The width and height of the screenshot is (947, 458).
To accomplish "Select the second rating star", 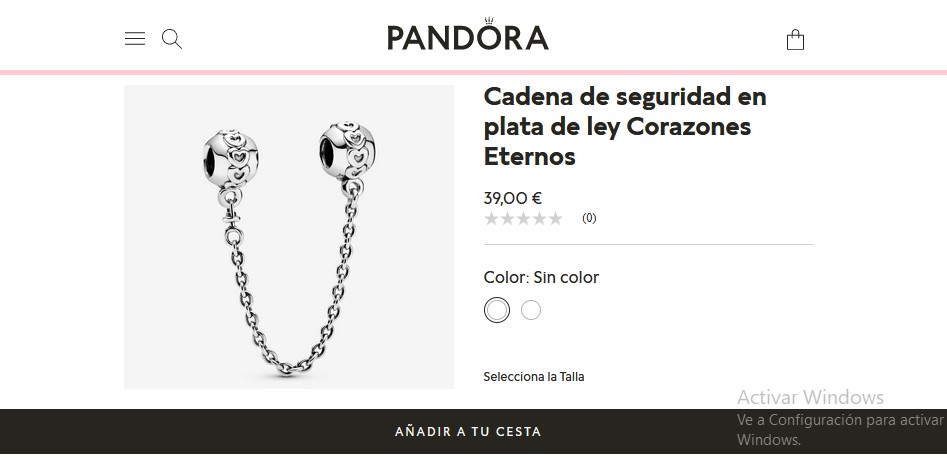I will [x=507, y=219].
